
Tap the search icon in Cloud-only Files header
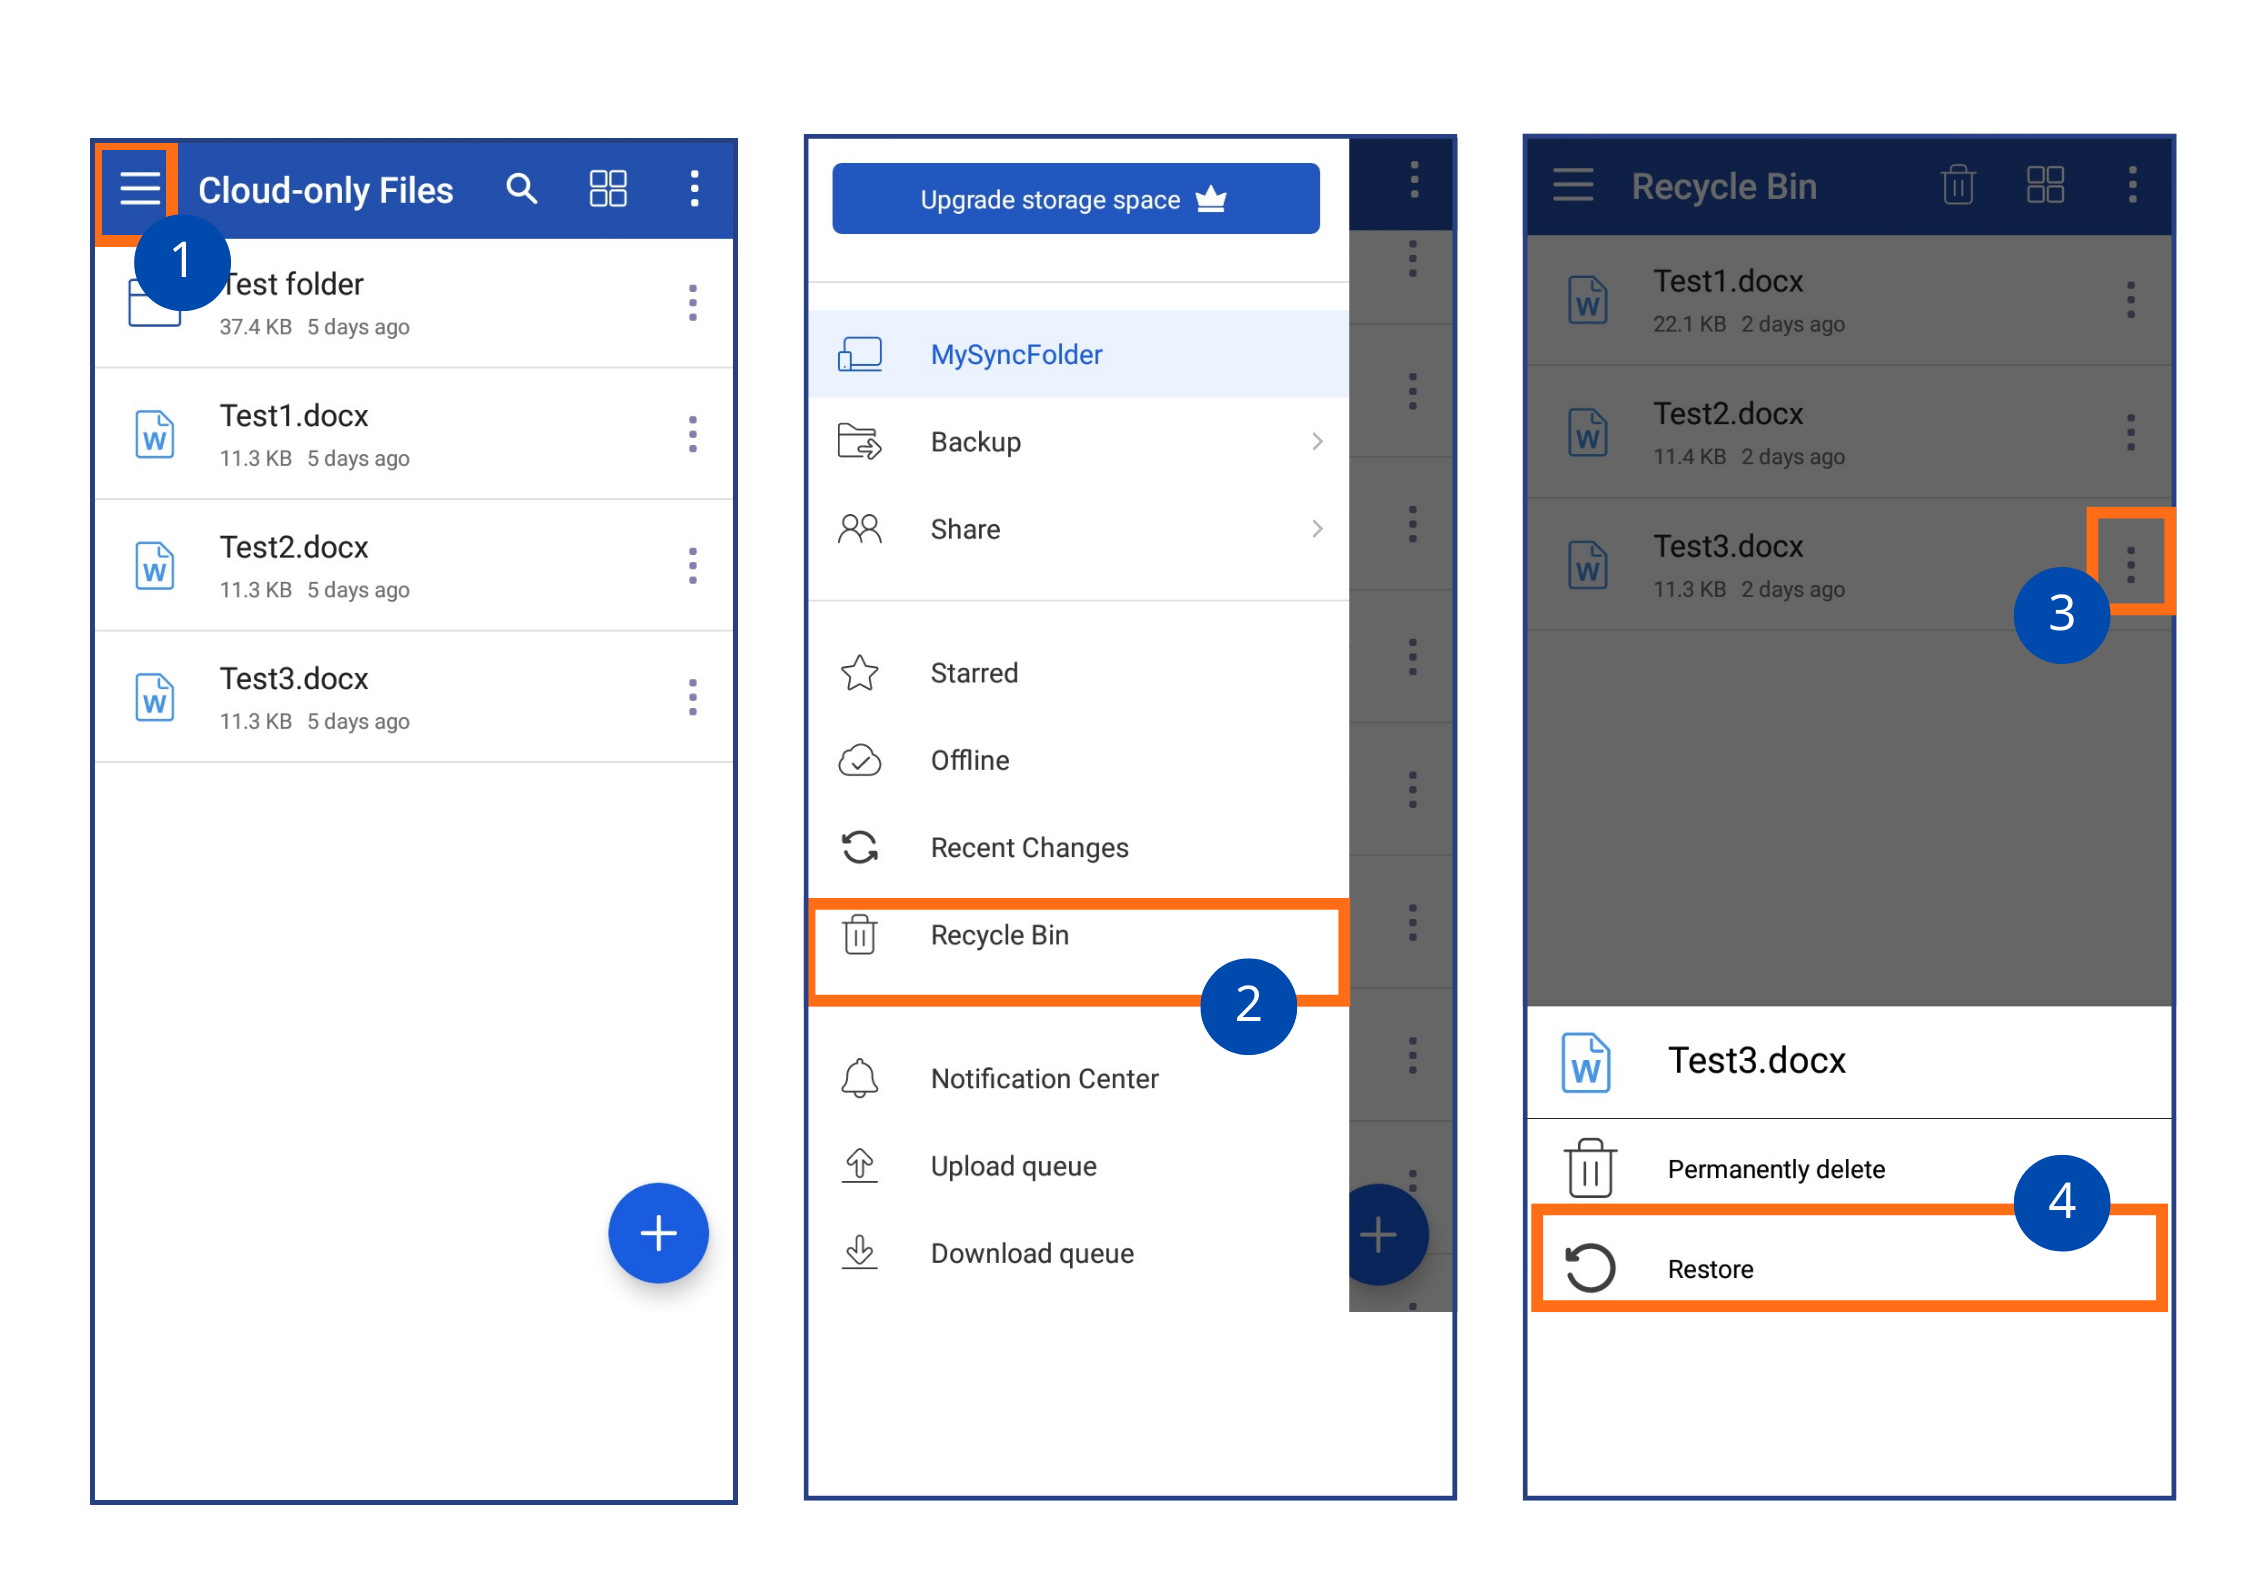click(x=521, y=188)
